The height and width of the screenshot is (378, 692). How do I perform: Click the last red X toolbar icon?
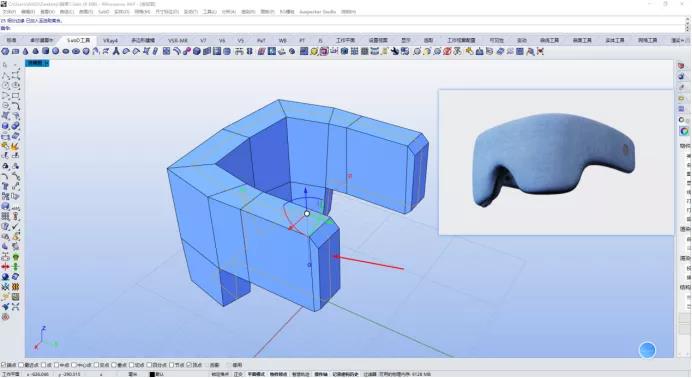click(540, 51)
